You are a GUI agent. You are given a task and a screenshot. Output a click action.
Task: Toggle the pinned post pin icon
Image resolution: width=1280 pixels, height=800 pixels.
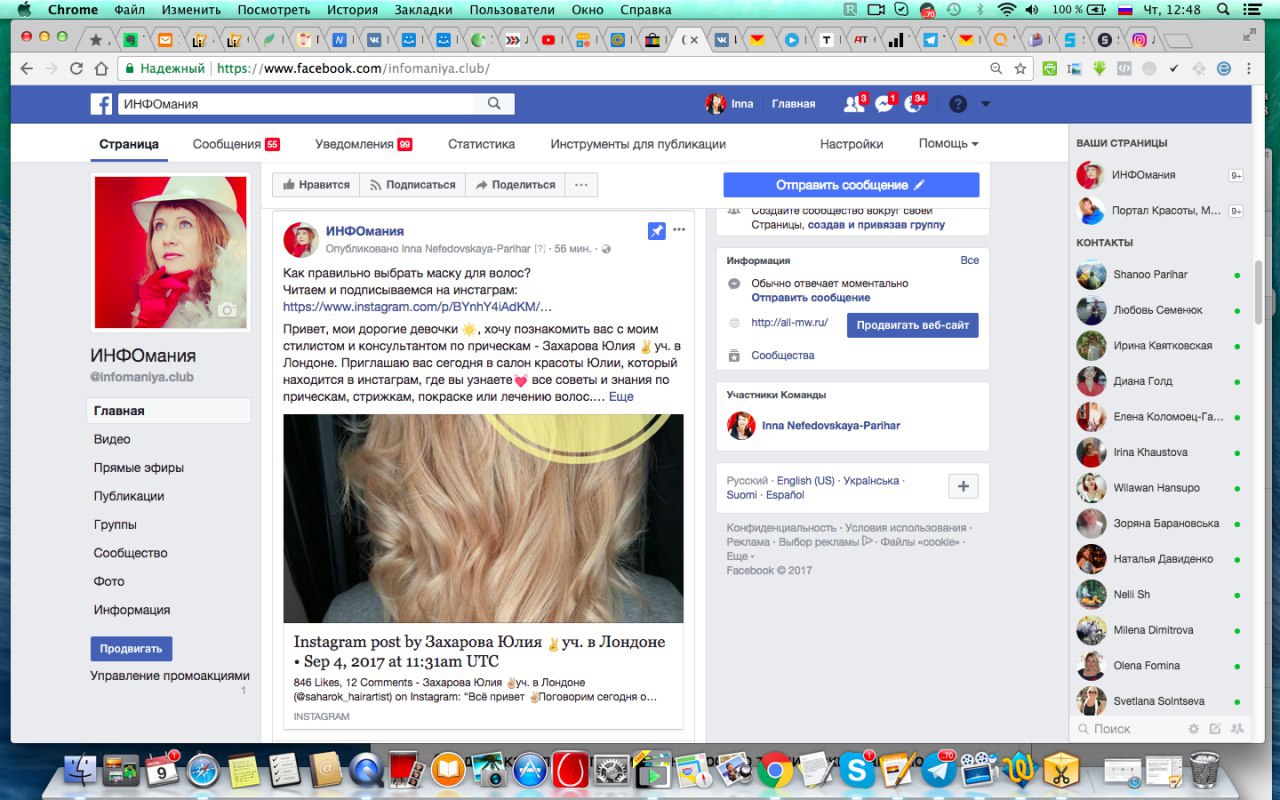click(x=656, y=231)
